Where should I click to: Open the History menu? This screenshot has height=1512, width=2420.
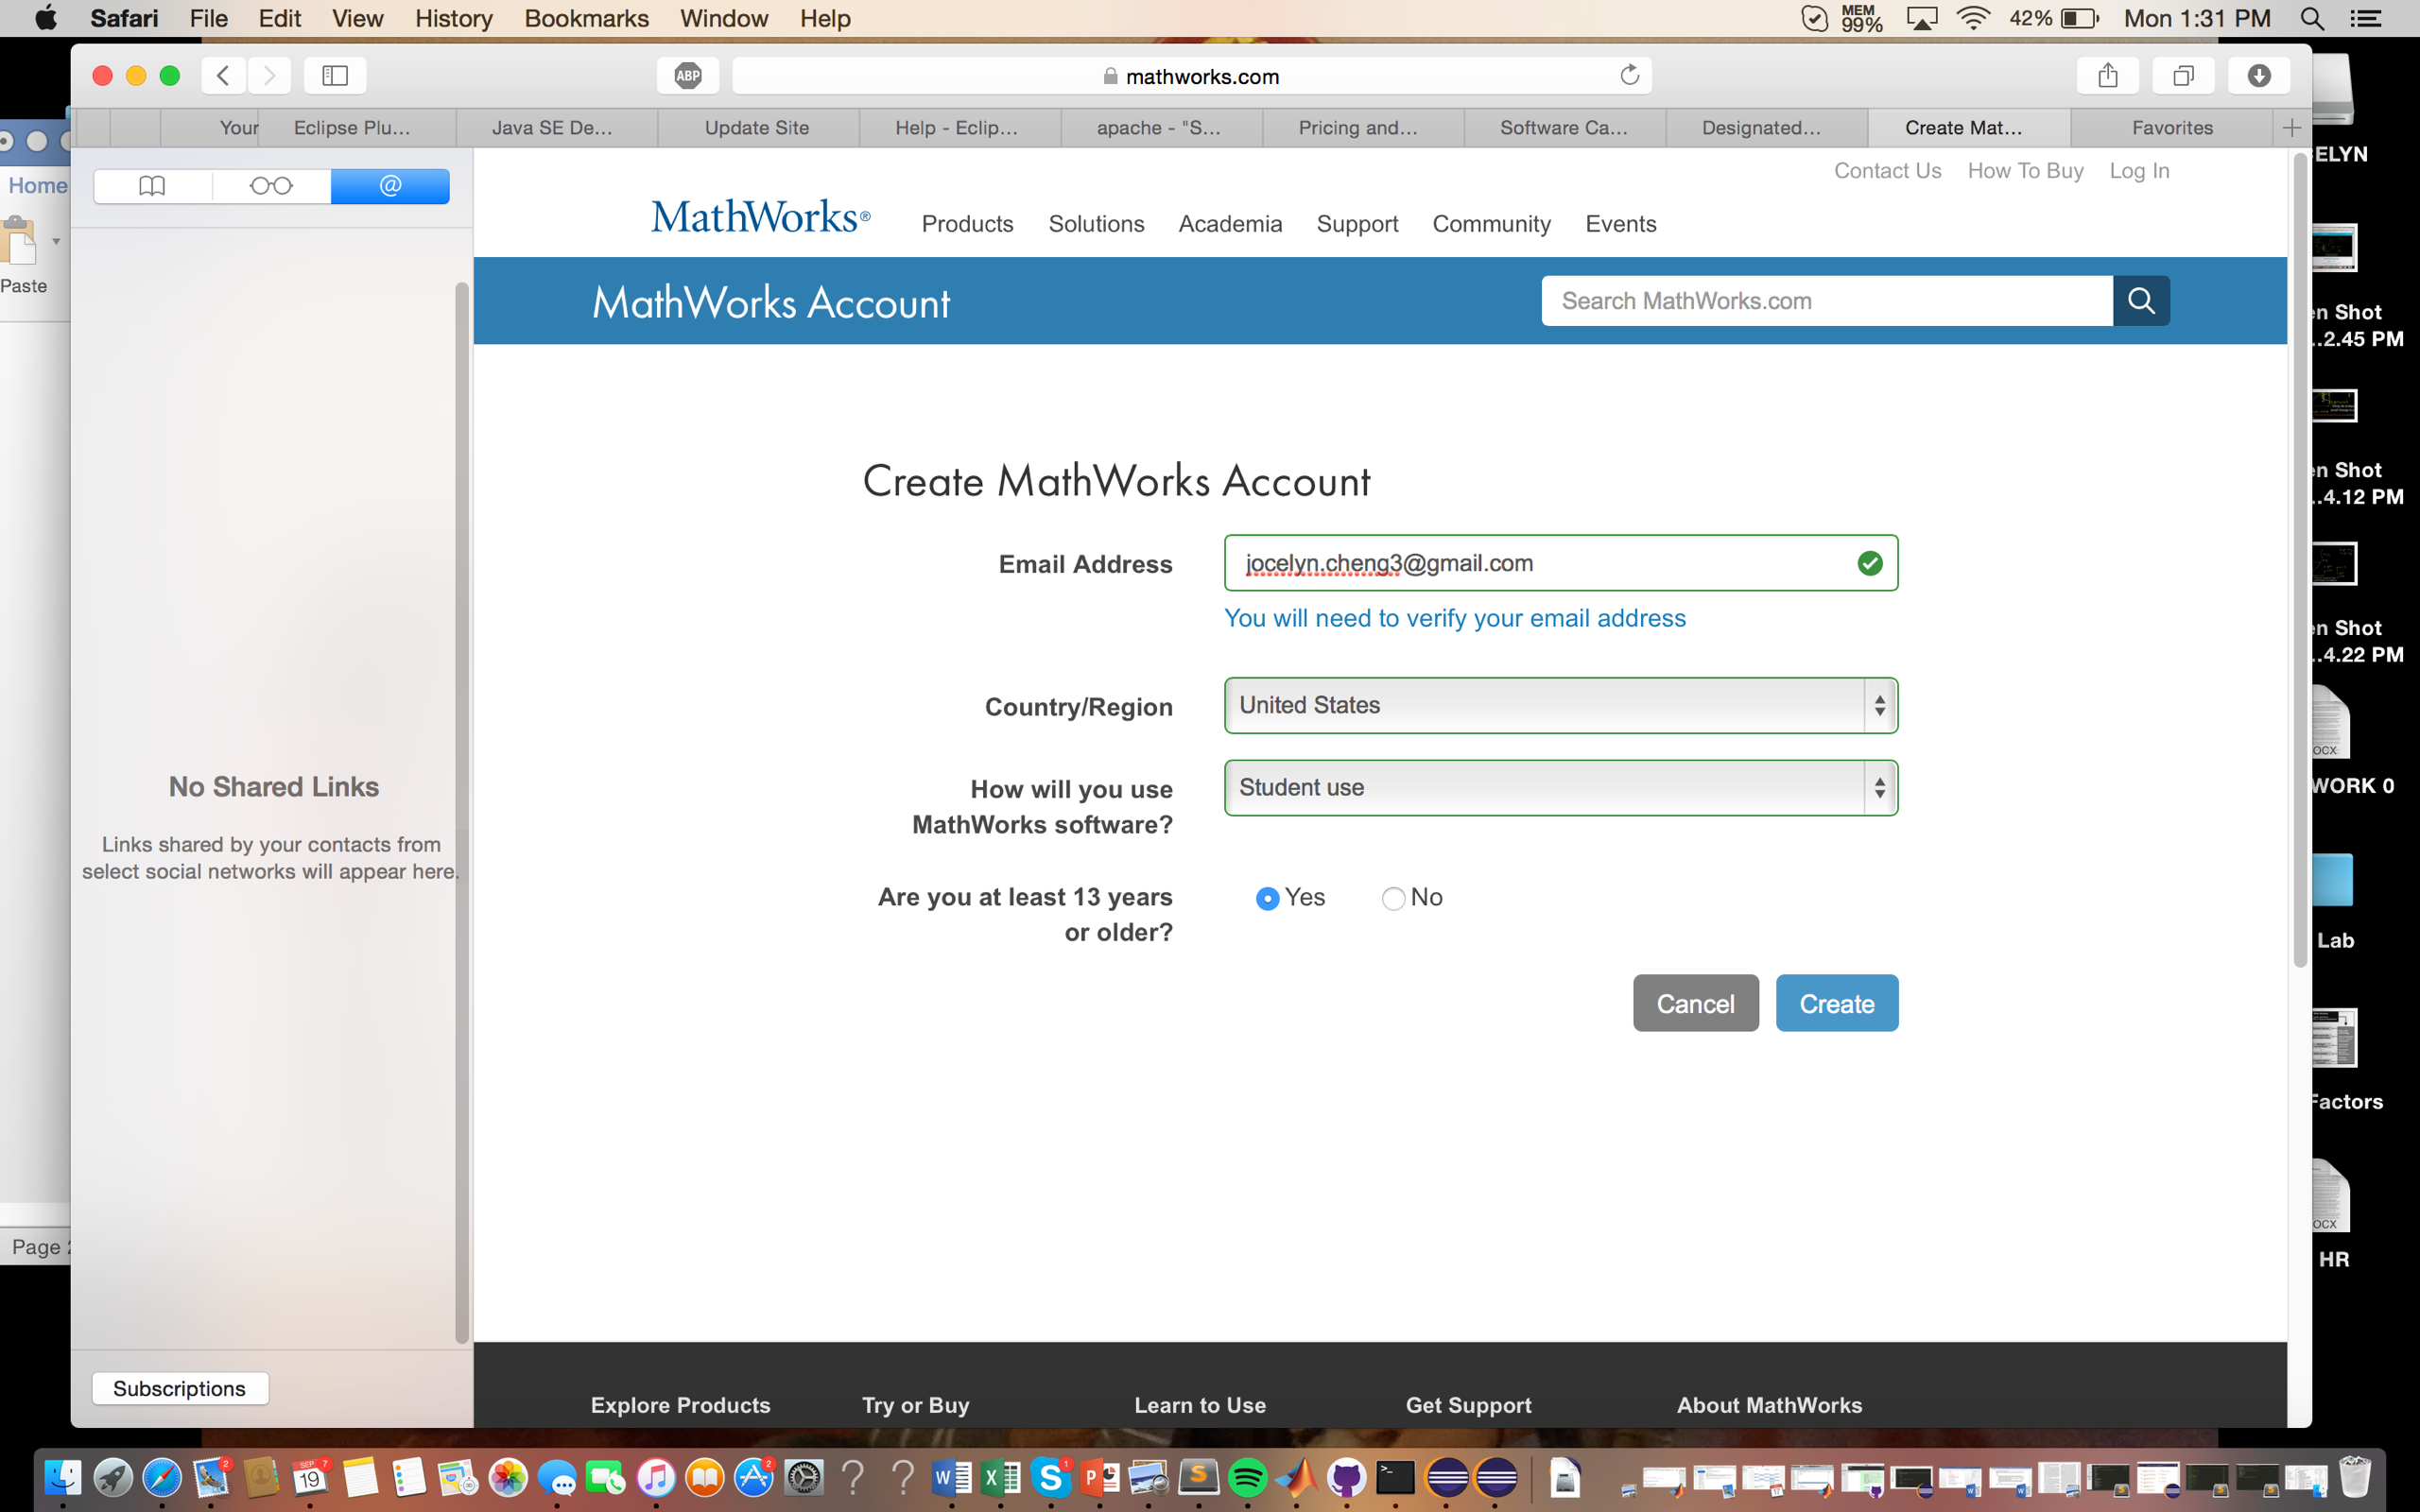(x=453, y=18)
